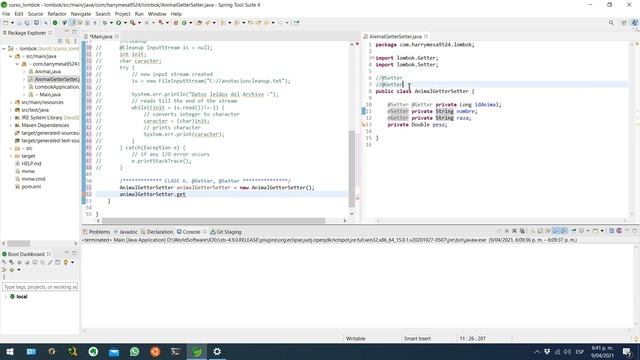Click the Main.java horizontal scrollbar thumb
640x360 pixels.
coord(213,220)
